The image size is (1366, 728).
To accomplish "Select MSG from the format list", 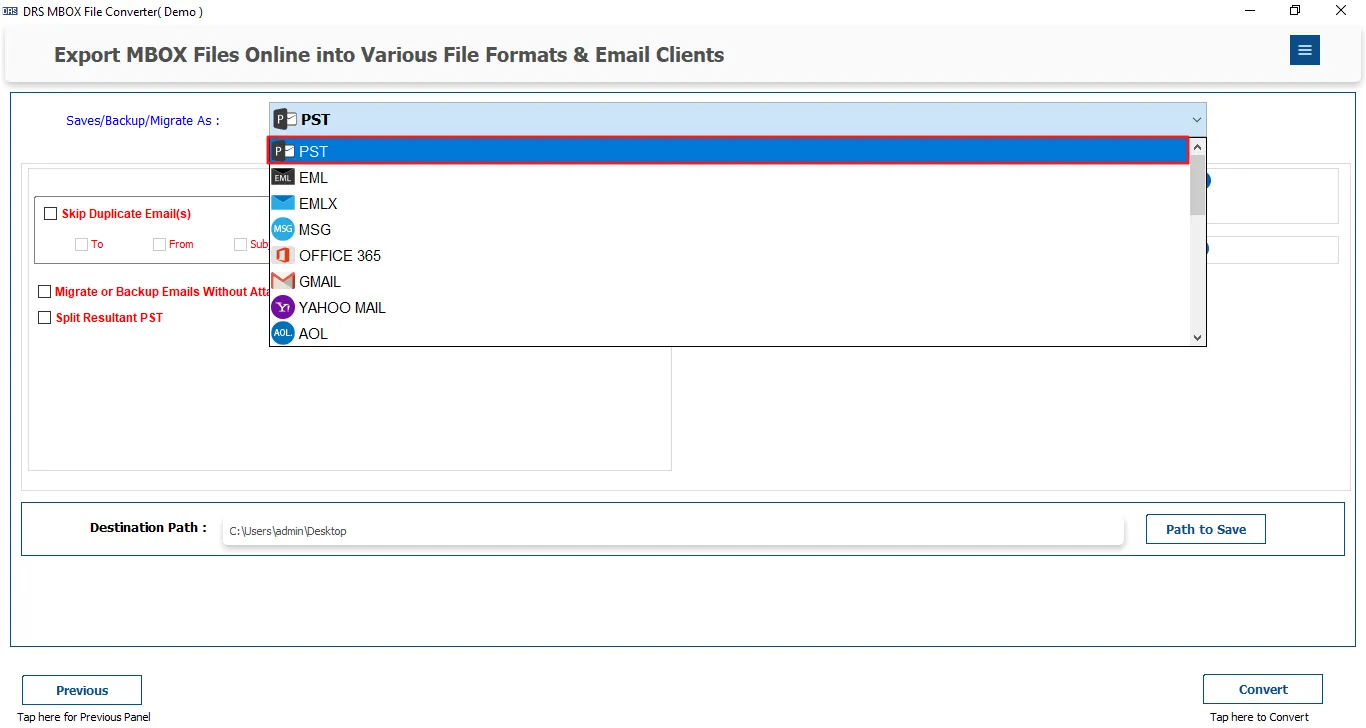I will point(729,229).
